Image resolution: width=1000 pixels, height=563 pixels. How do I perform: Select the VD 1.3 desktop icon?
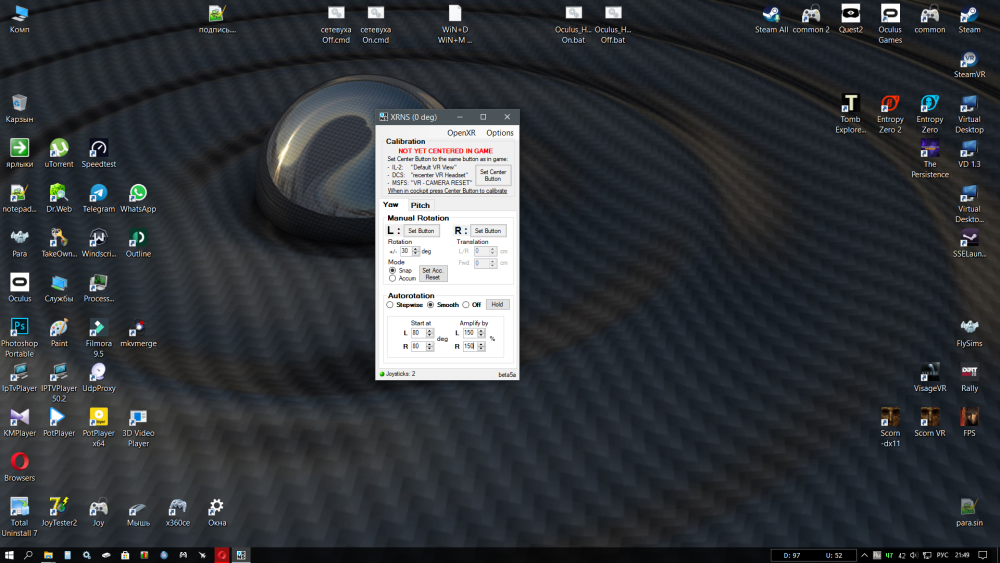click(969, 154)
